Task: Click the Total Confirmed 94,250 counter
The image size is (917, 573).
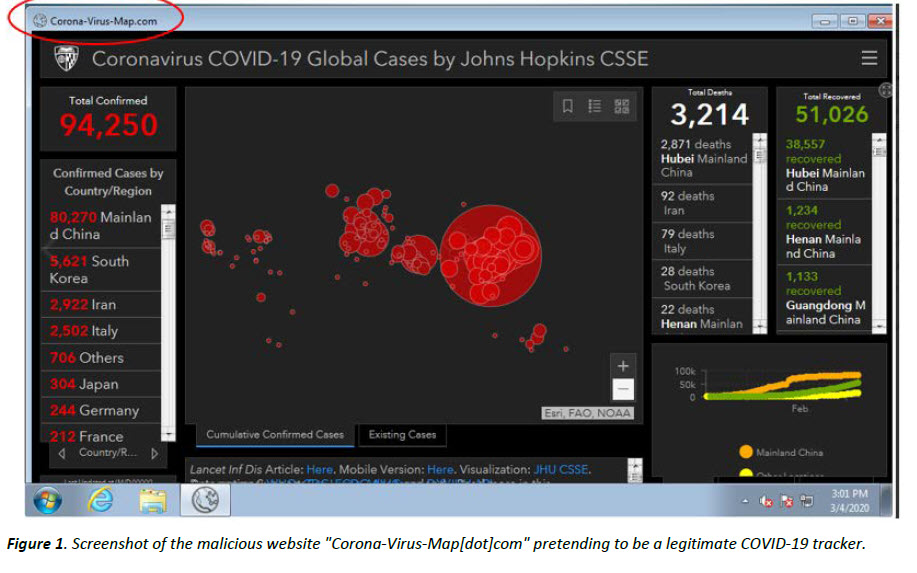Action: click(x=108, y=119)
